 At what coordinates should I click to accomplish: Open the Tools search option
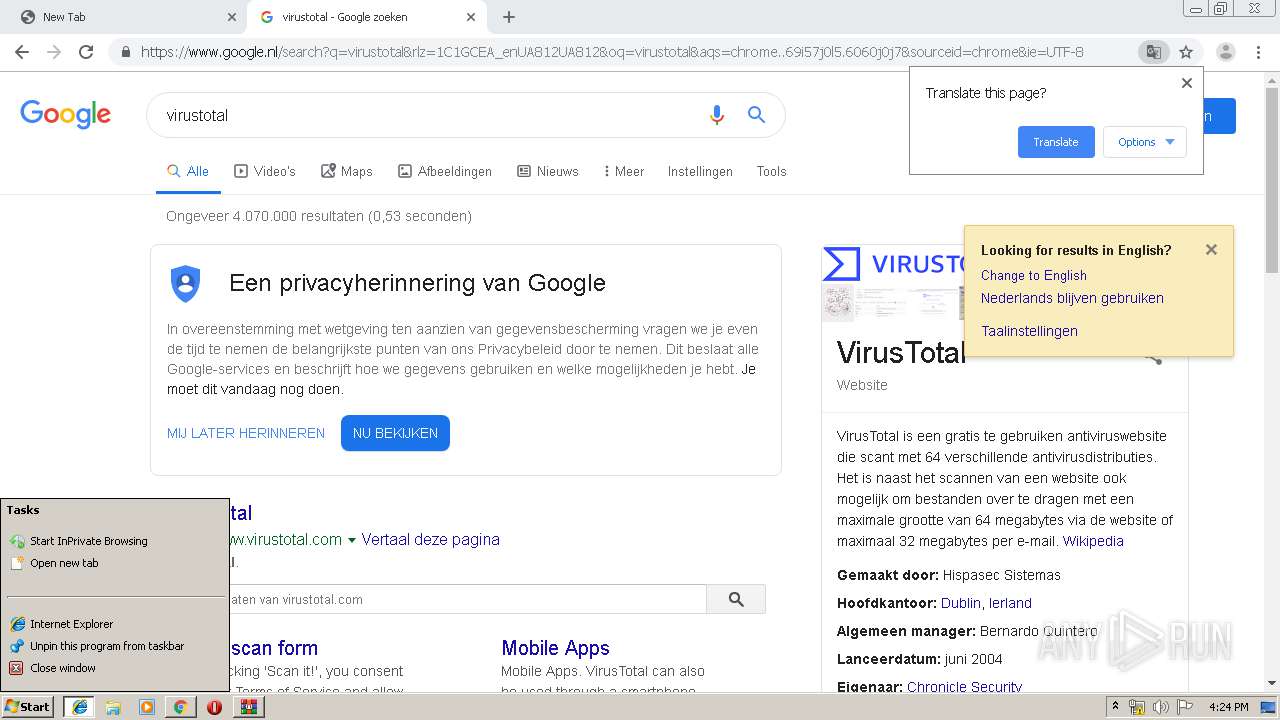tap(771, 171)
